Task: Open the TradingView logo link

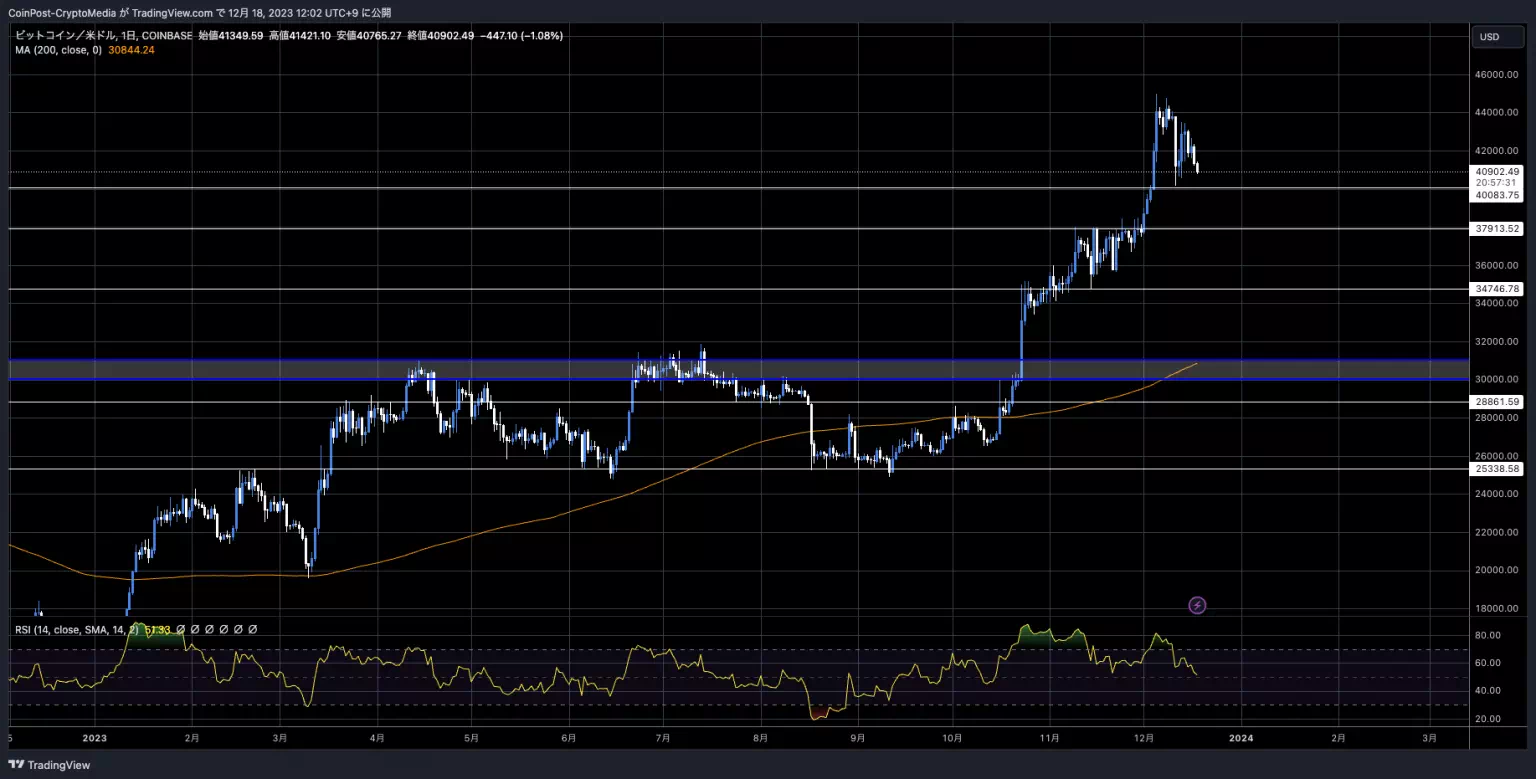Action: [47, 765]
